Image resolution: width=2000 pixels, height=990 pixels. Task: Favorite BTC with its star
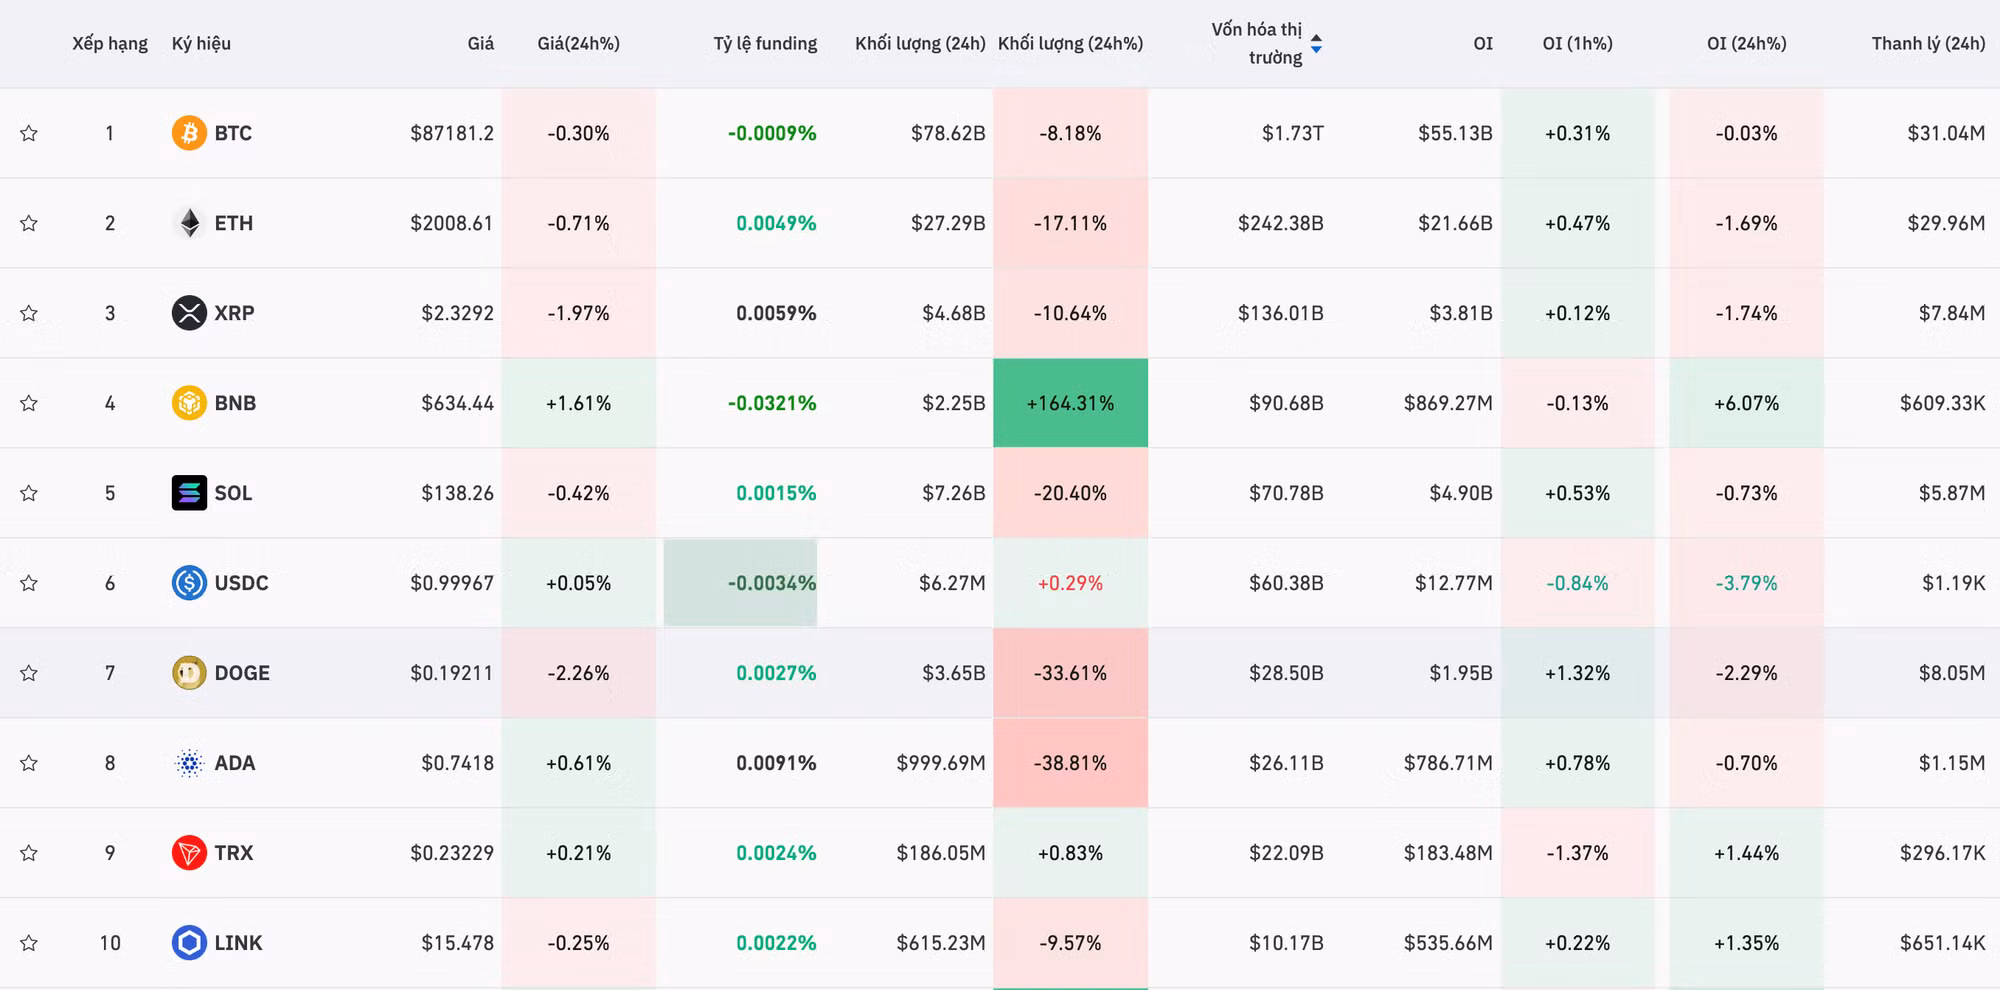29,133
